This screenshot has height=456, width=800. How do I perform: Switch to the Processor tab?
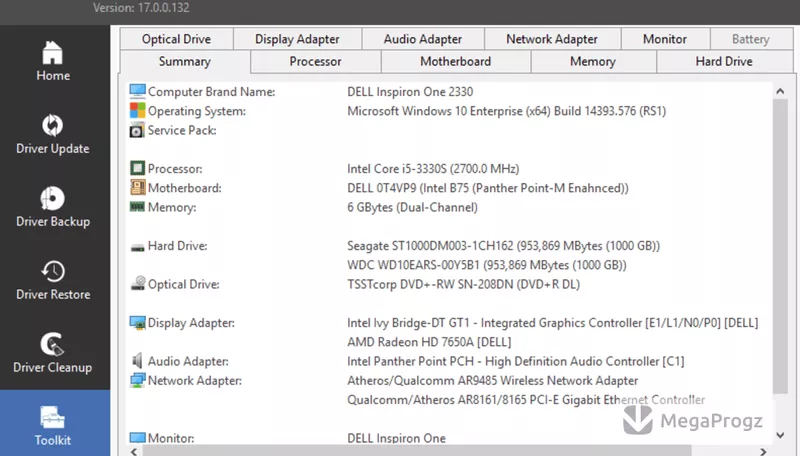pyautogui.click(x=315, y=62)
